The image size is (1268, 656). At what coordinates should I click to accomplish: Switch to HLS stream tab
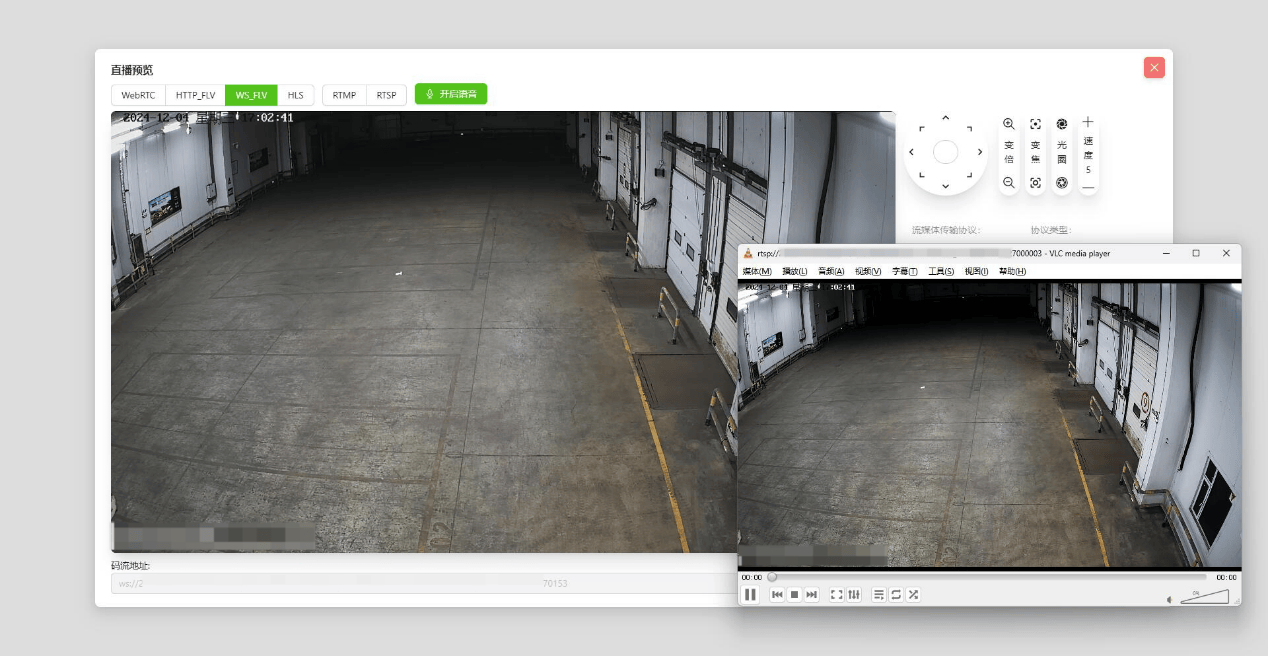coord(296,95)
